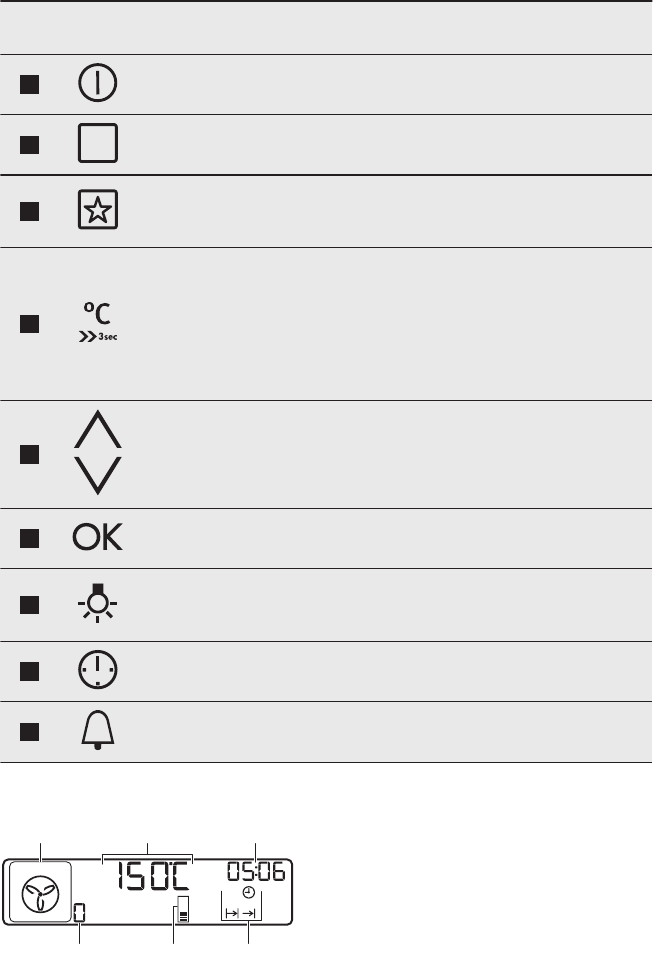Click the duration/end arrows indicator
The image size is (653, 964).
click(240, 913)
